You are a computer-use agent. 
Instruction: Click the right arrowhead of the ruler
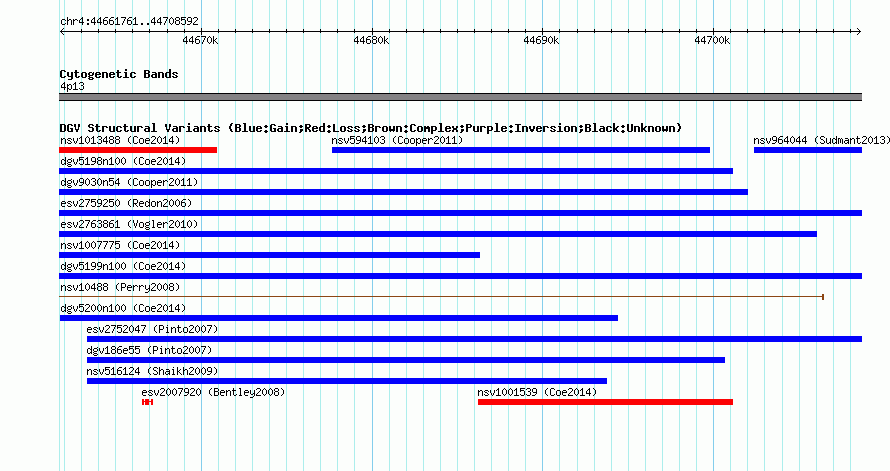[x=859, y=32]
